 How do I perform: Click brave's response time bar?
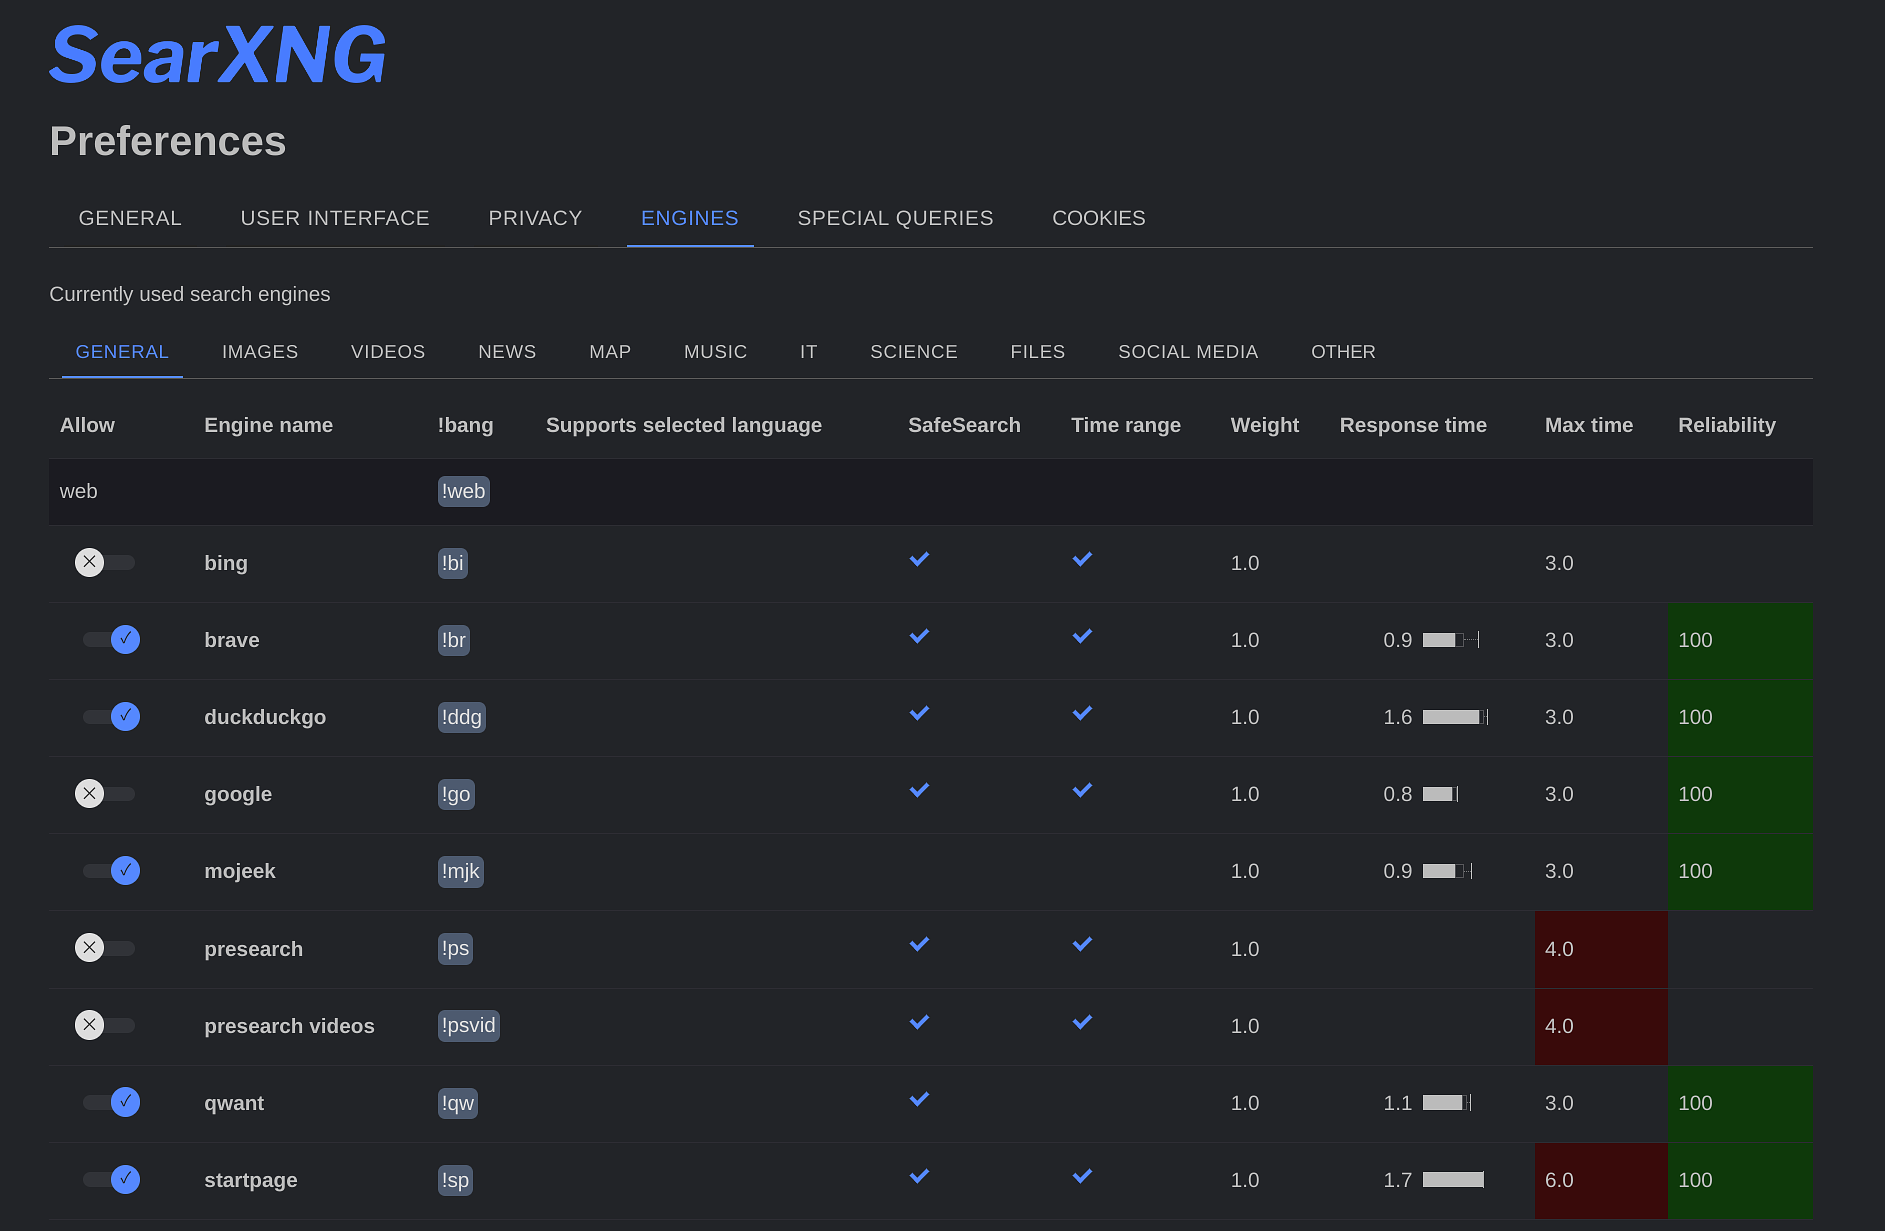click(x=1451, y=640)
